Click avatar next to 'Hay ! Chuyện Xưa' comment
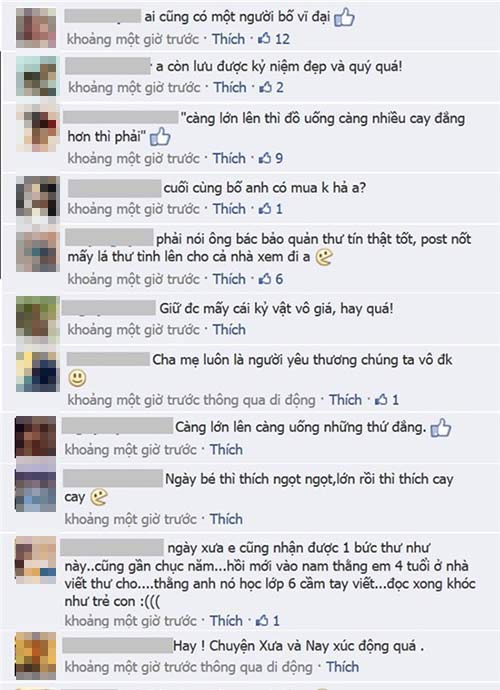 (x=36, y=656)
